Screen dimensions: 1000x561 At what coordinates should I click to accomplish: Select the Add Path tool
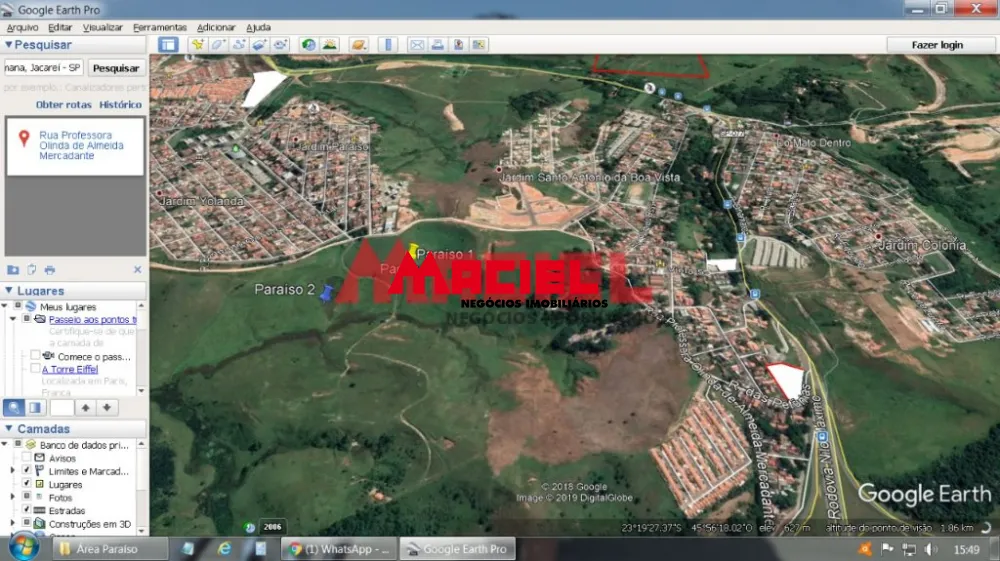239,45
